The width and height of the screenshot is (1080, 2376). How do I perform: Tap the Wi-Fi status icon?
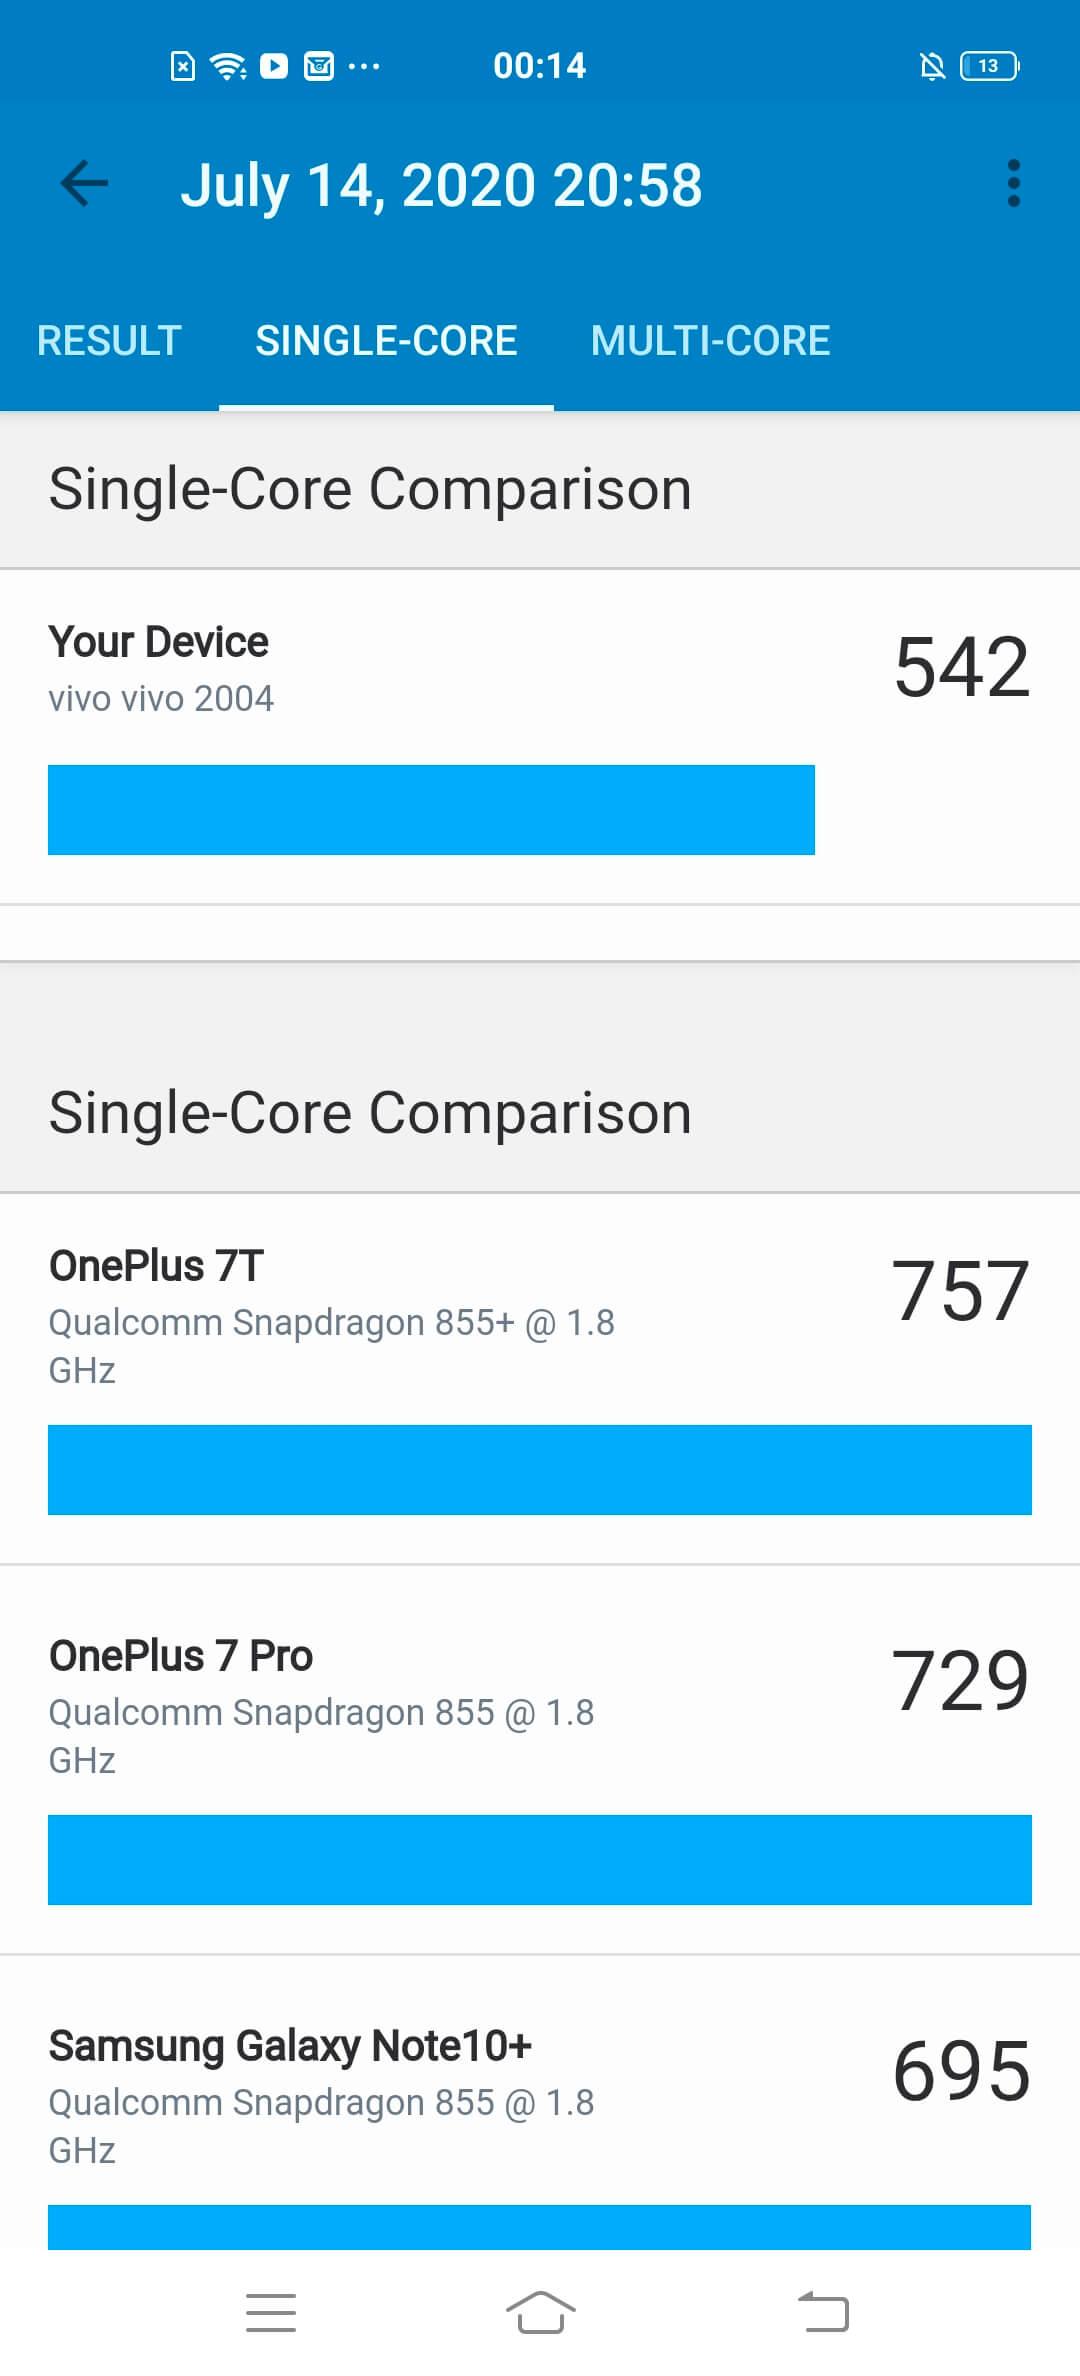click(228, 66)
